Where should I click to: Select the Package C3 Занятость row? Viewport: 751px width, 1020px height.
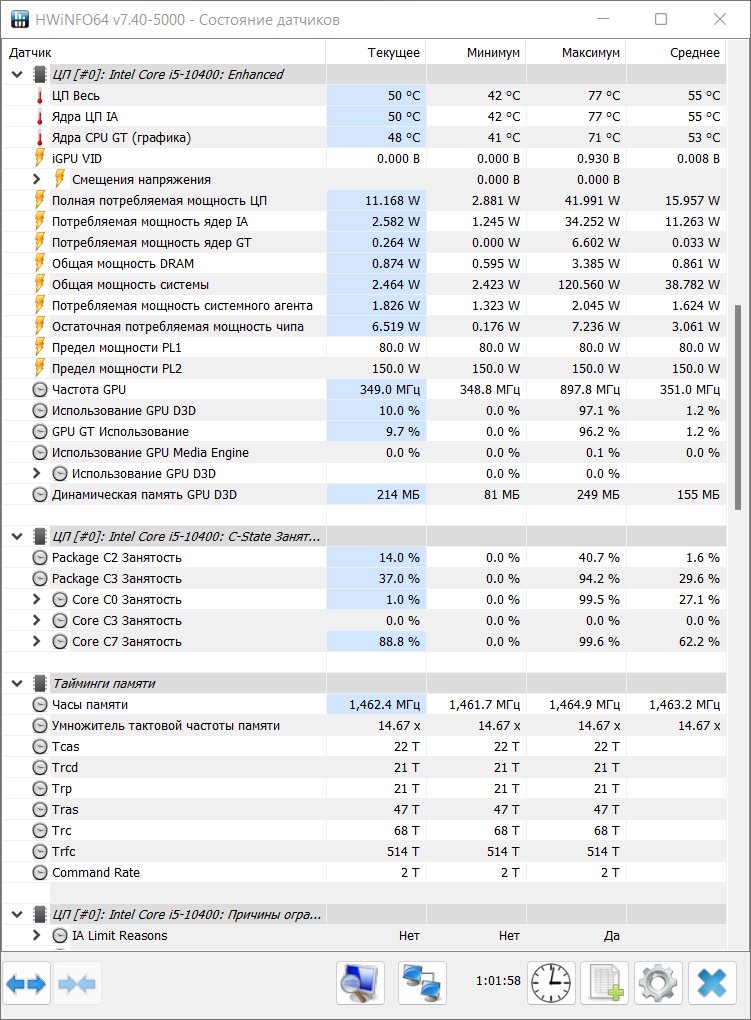click(x=364, y=578)
